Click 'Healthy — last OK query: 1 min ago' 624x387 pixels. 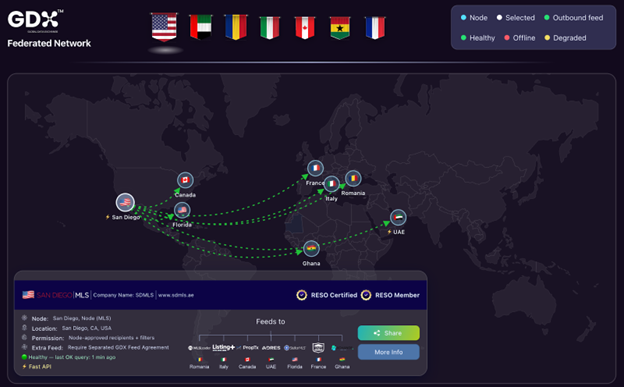pyautogui.click(x=72, y=357)
